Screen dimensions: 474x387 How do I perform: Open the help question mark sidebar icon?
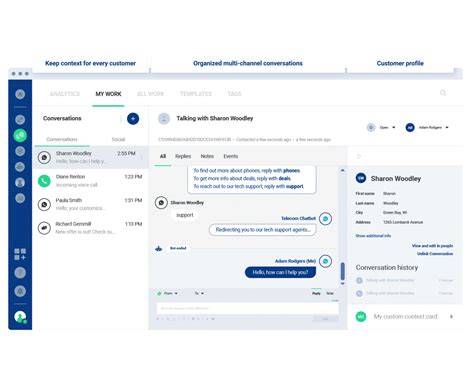click(20, 273)
